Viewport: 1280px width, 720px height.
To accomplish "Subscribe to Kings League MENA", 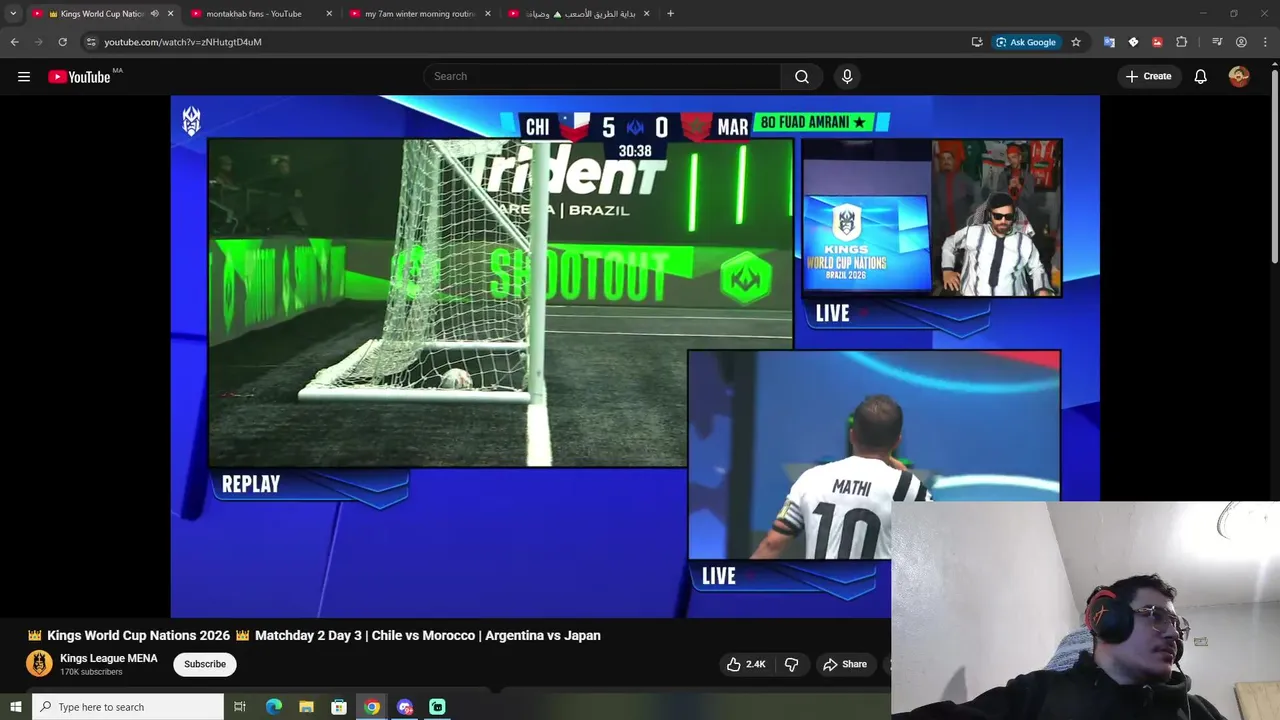I will (x=204, y=664).
